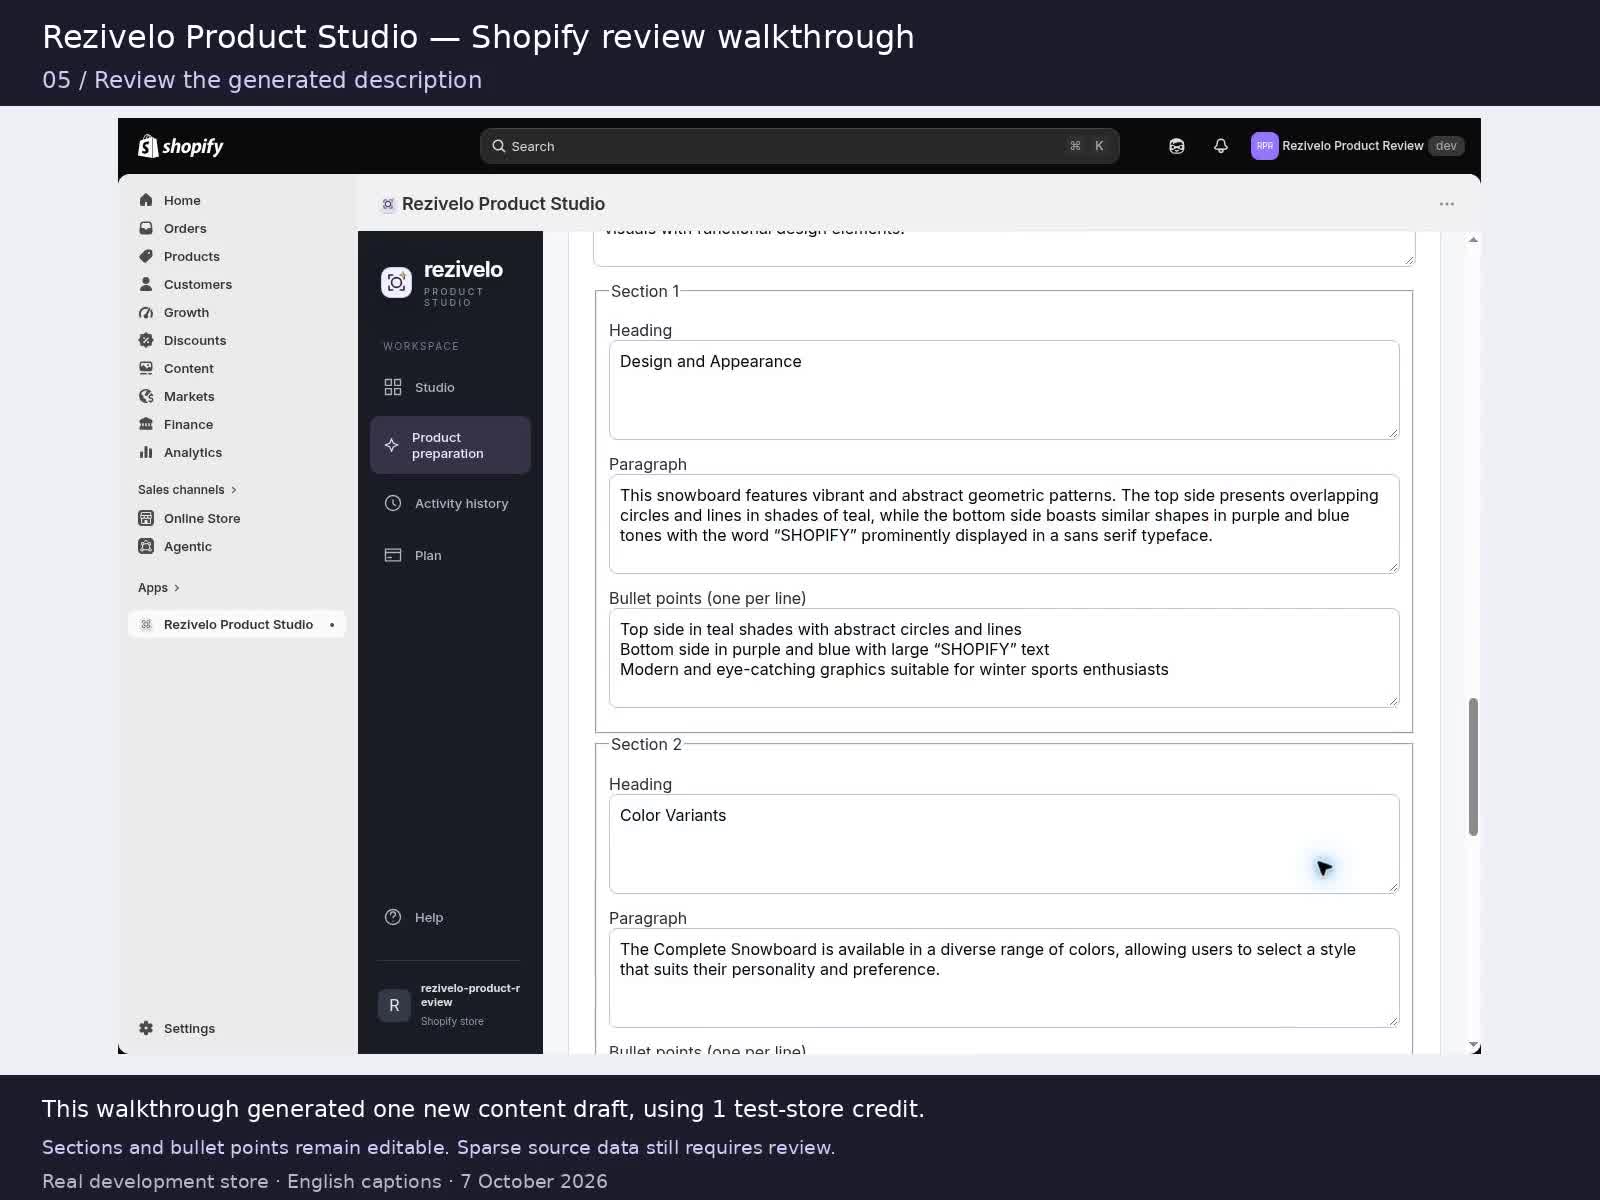Open the Activity history page
Screen dimensions: 1600x1200
coord(450,503)
